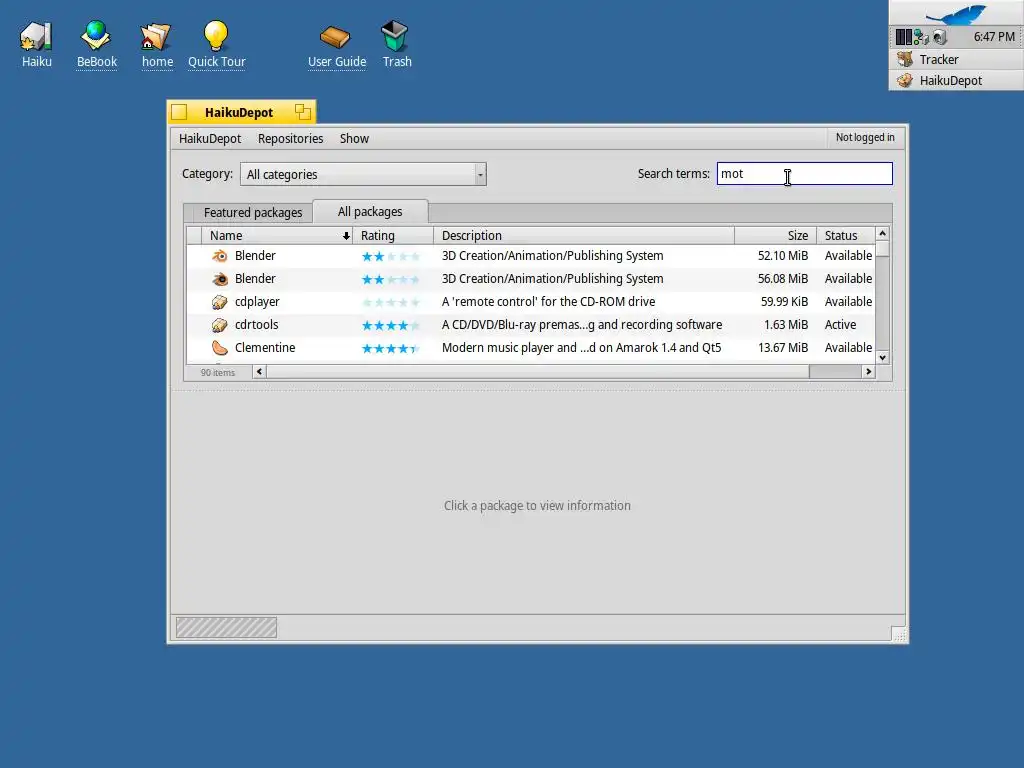The height and width of the screenshot is (768, 1024).
Task: Select the cdplayer package name
Action: click(257, 302)
